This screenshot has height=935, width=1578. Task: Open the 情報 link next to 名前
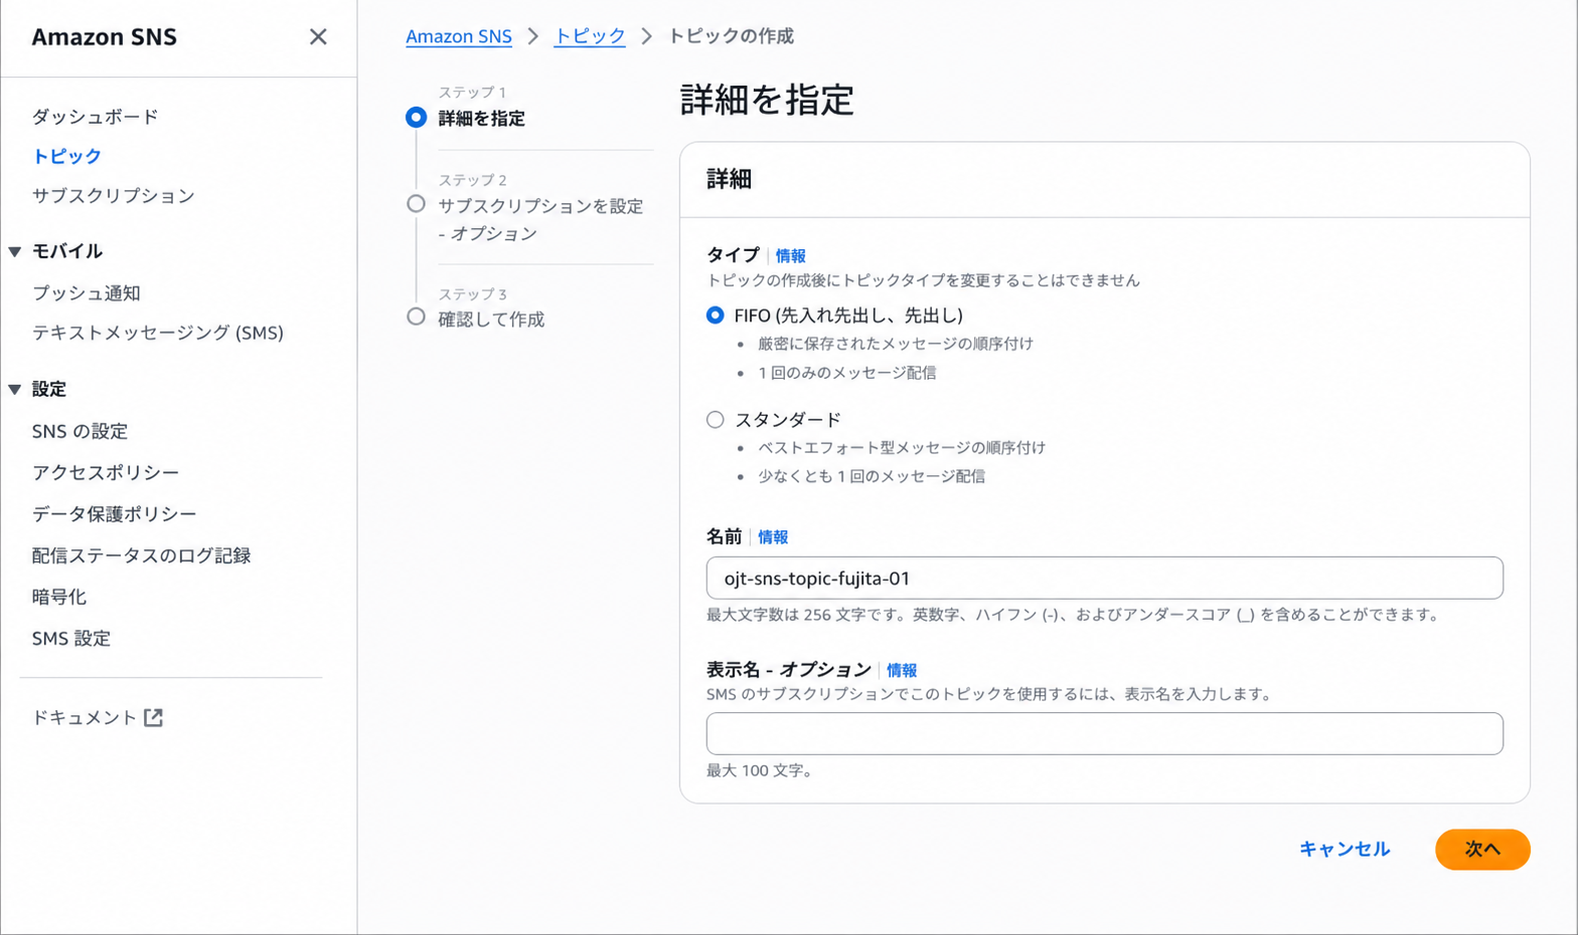pos(773,537)
